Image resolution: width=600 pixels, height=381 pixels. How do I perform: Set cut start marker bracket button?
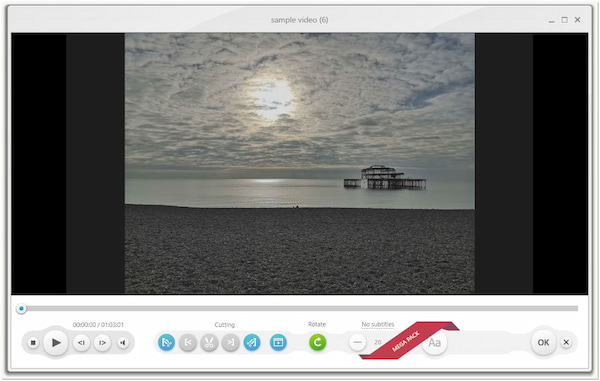pyautogui.click(x=188, y=342)
